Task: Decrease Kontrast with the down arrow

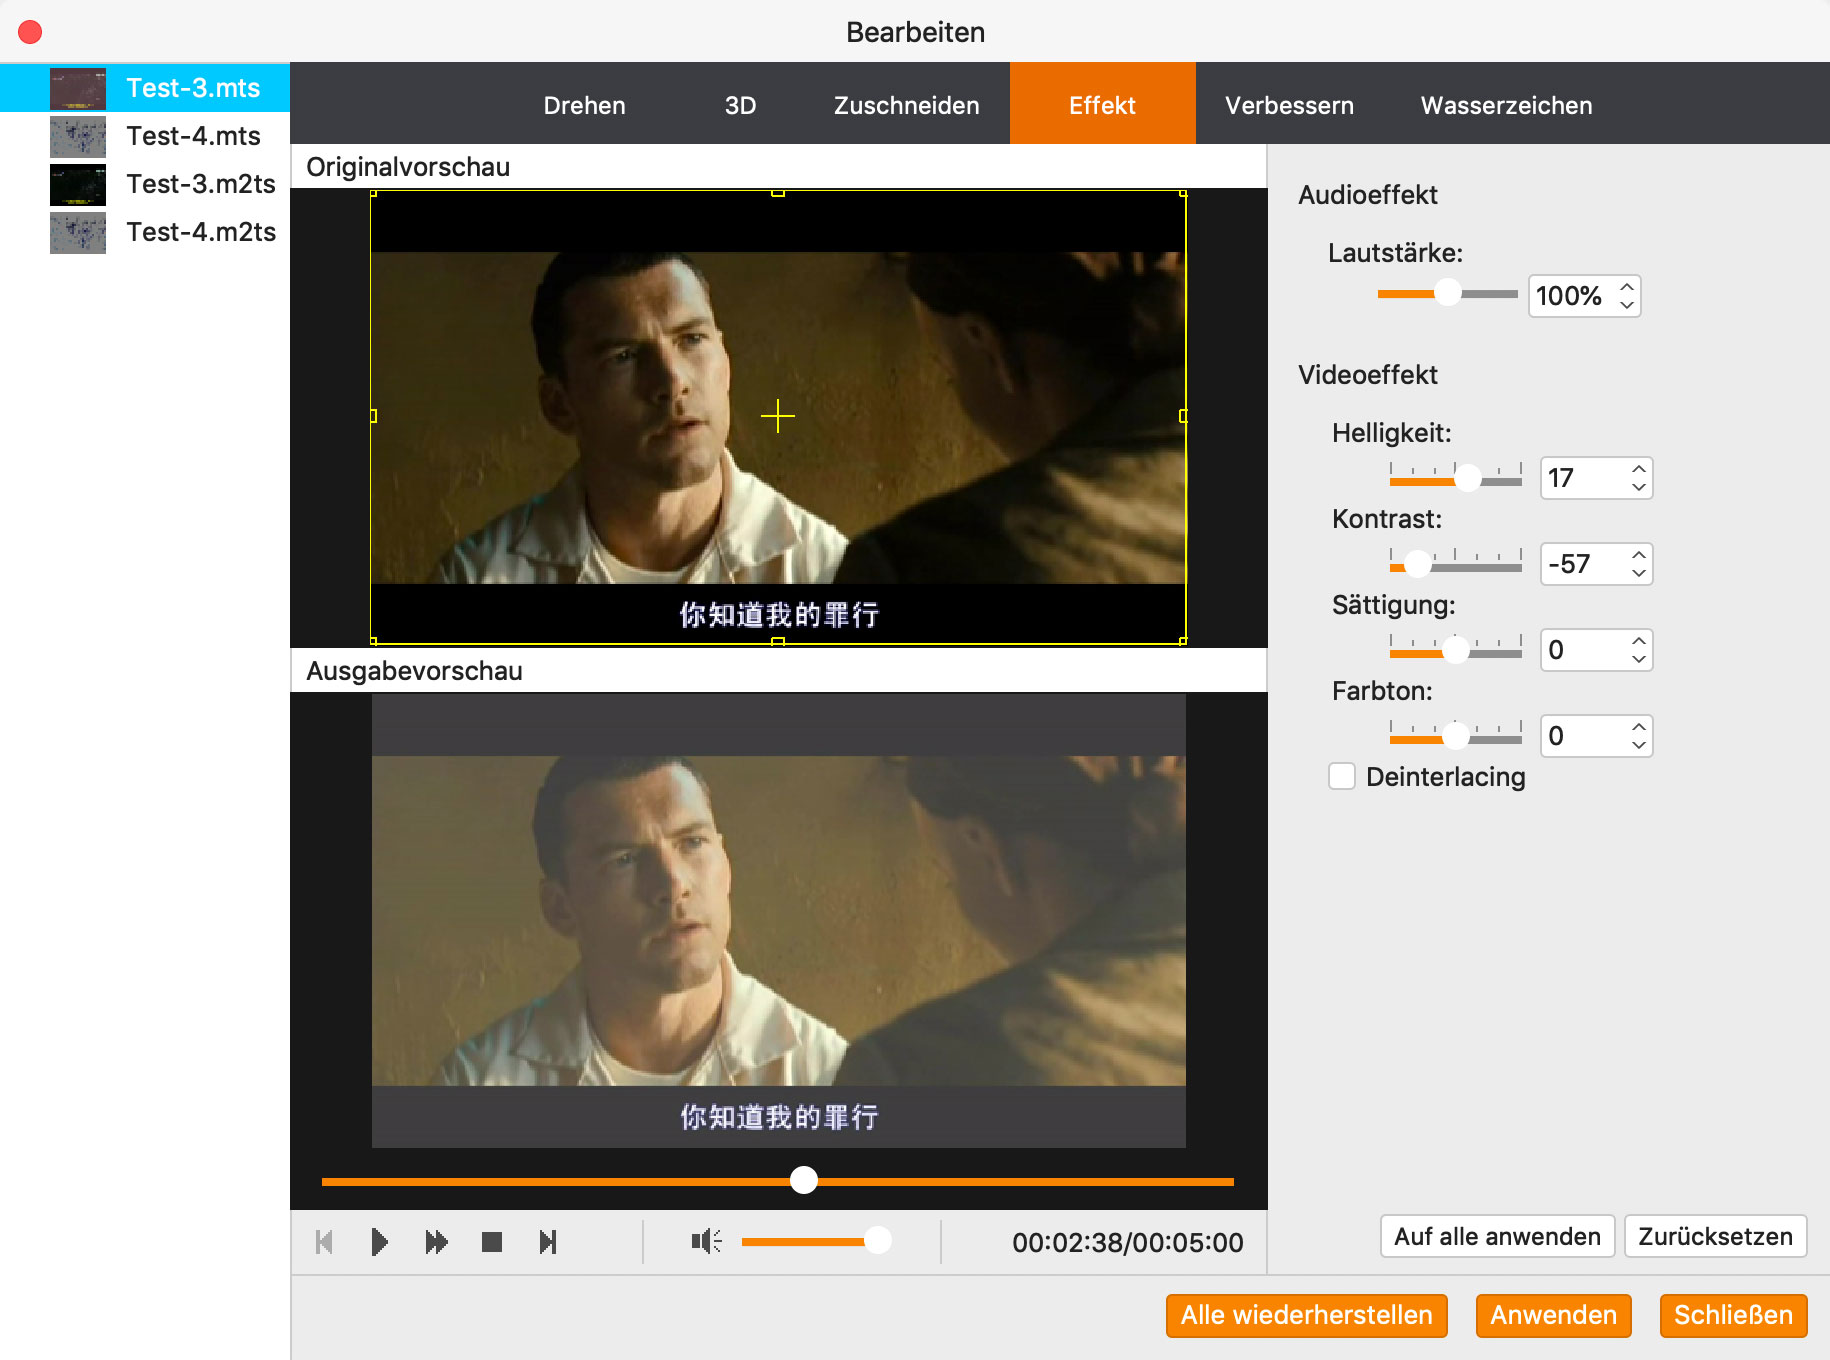Action: (x=1639, y=573)
